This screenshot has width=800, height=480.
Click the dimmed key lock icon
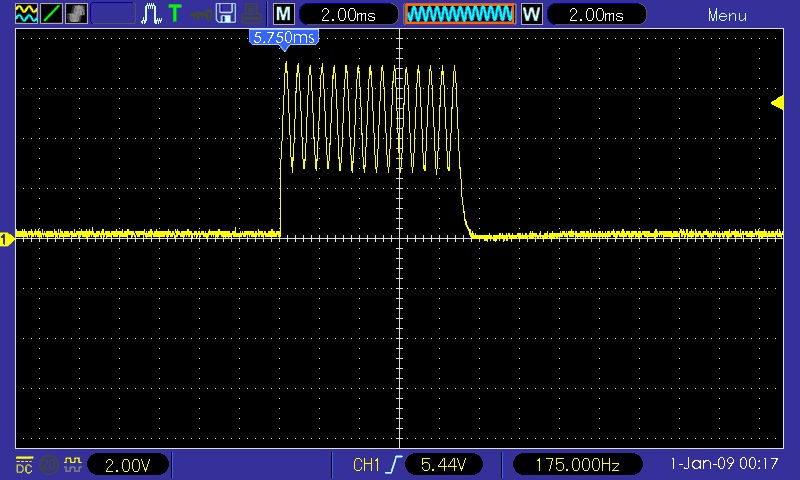[202, 14]
